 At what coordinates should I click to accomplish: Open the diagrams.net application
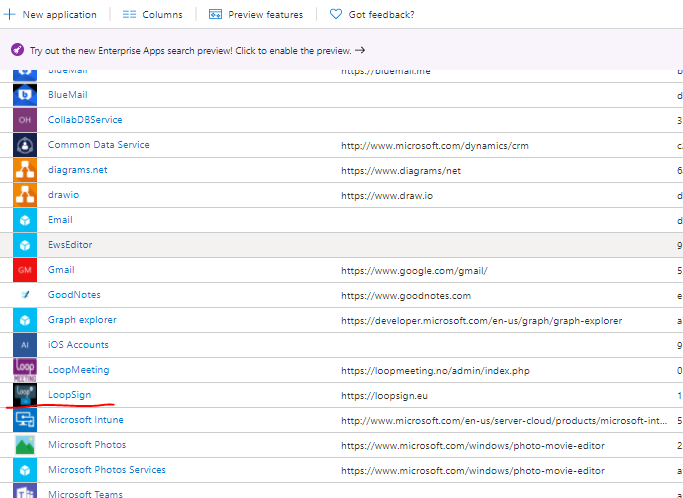[x=78, y=169]
